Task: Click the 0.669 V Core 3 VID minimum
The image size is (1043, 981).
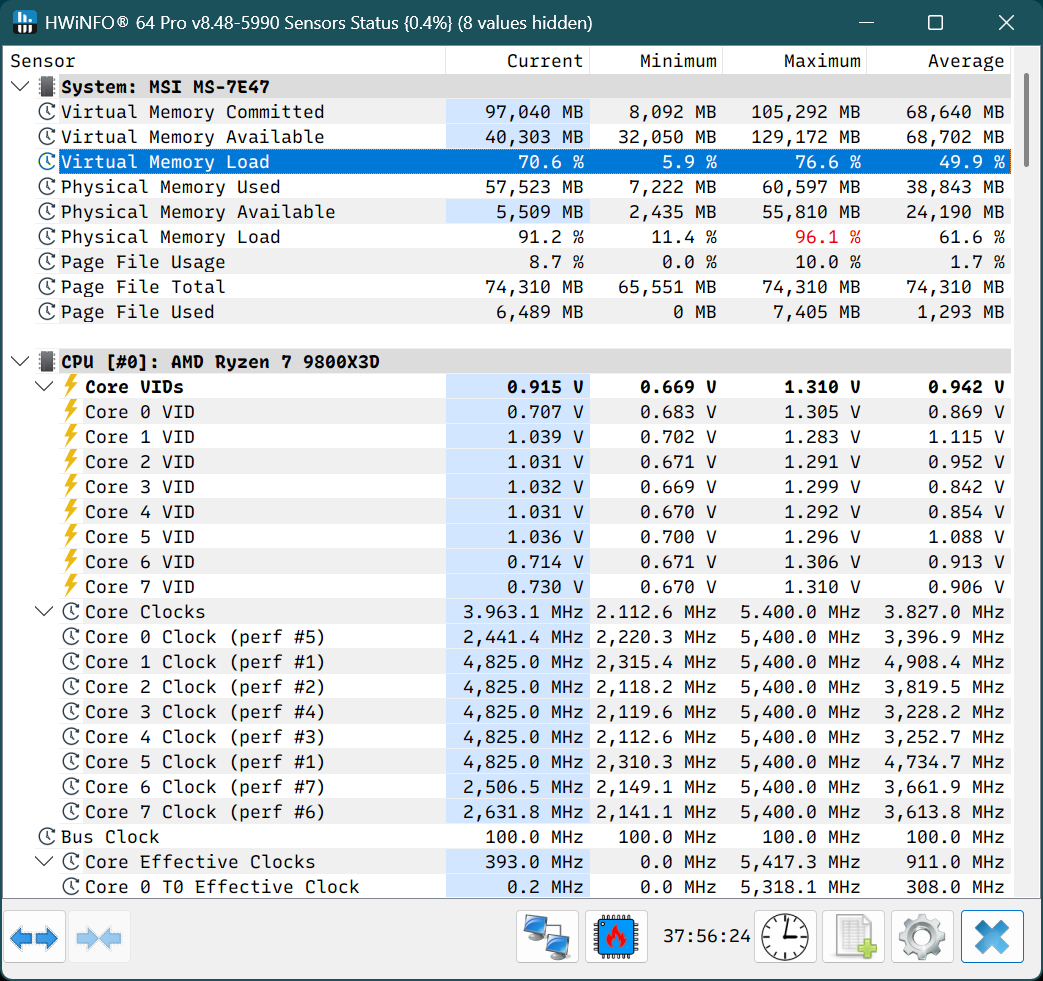Action: (x=678, y=487)
